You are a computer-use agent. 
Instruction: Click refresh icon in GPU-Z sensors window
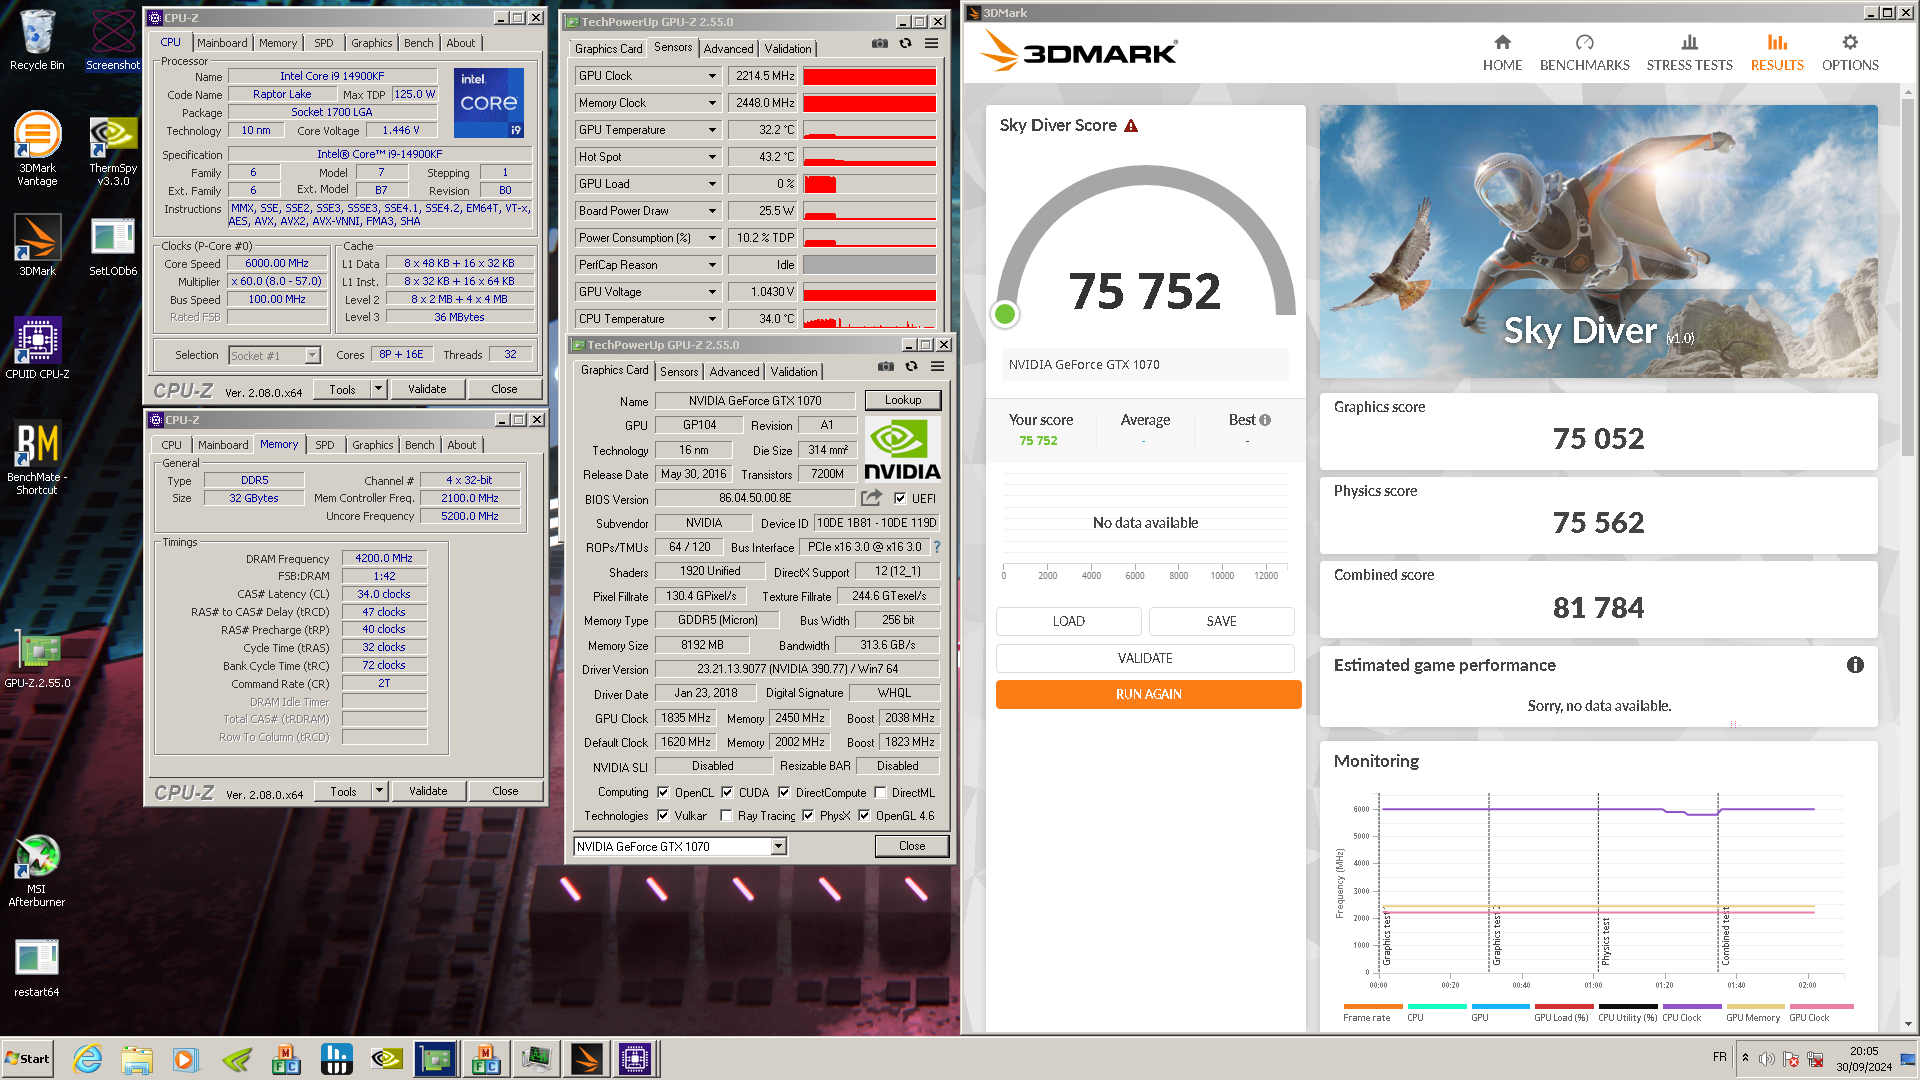pos(905,44)
